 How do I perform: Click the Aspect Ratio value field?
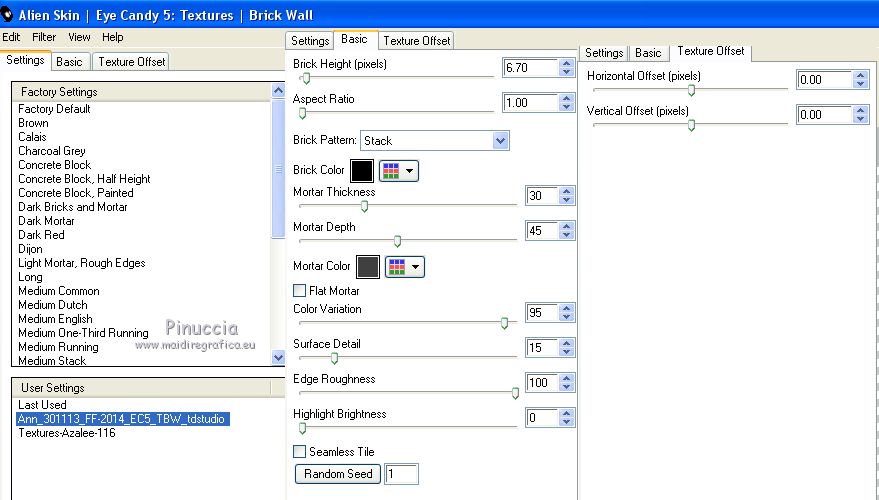530,103
